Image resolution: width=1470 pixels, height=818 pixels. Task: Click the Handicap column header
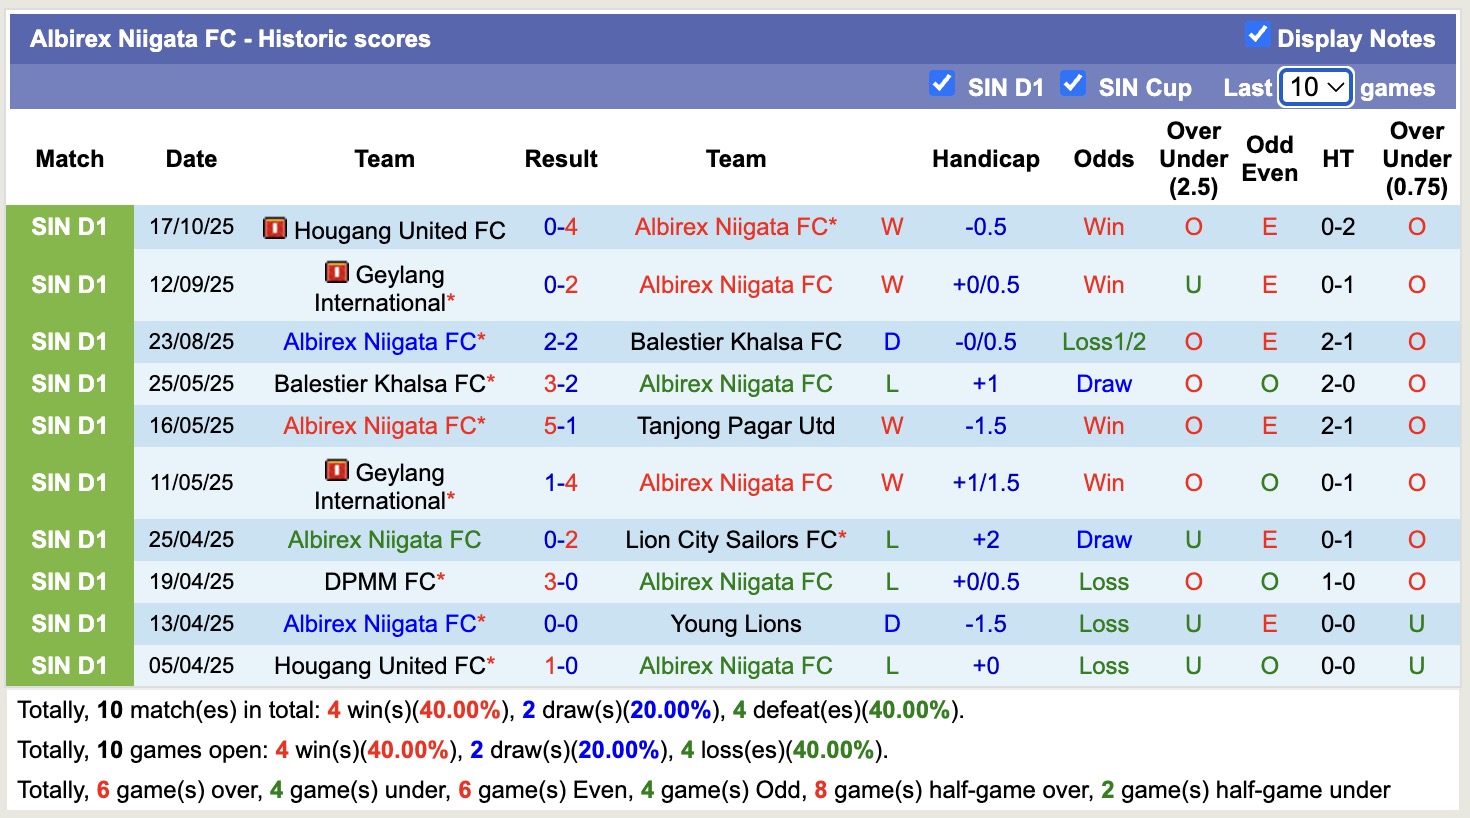tap(986, 158)
